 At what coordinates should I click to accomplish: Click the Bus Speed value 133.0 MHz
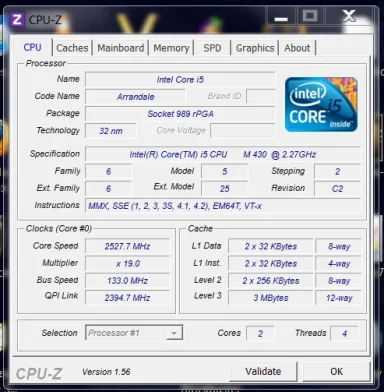pyautogui.click(x=127, y=281)
